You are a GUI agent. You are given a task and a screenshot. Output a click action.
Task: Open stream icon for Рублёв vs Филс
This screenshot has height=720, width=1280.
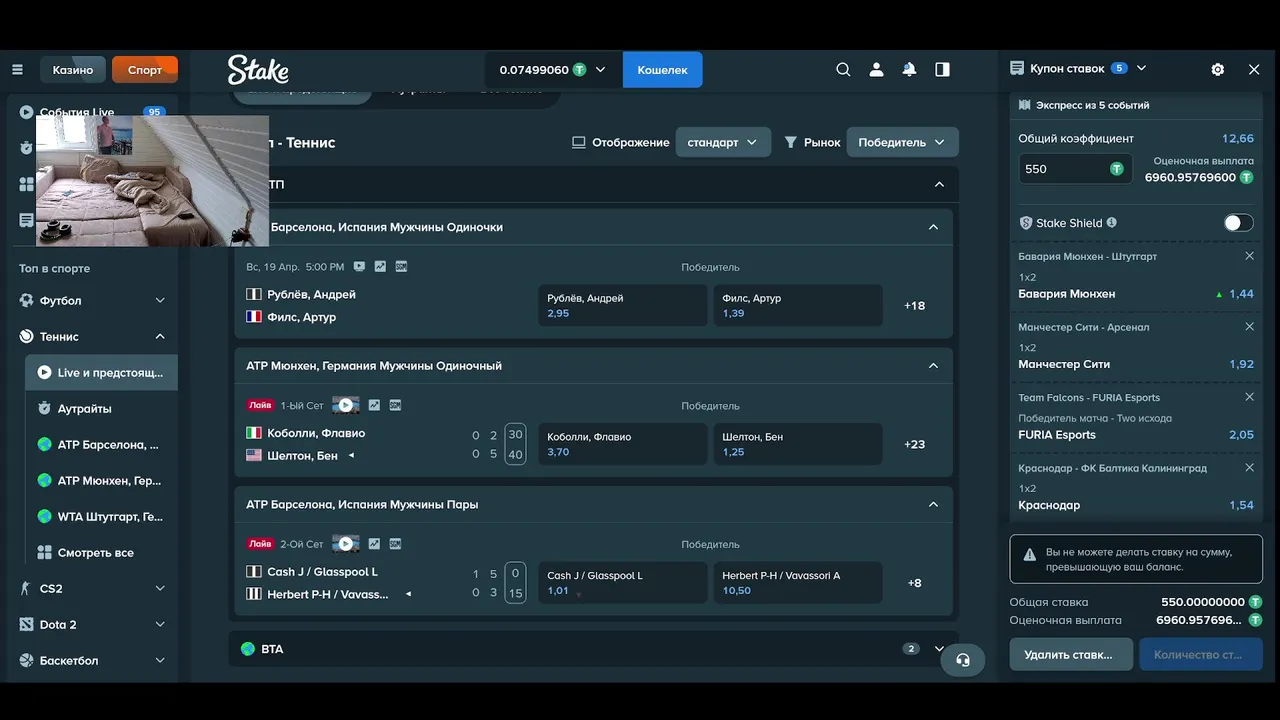(359, 267)
